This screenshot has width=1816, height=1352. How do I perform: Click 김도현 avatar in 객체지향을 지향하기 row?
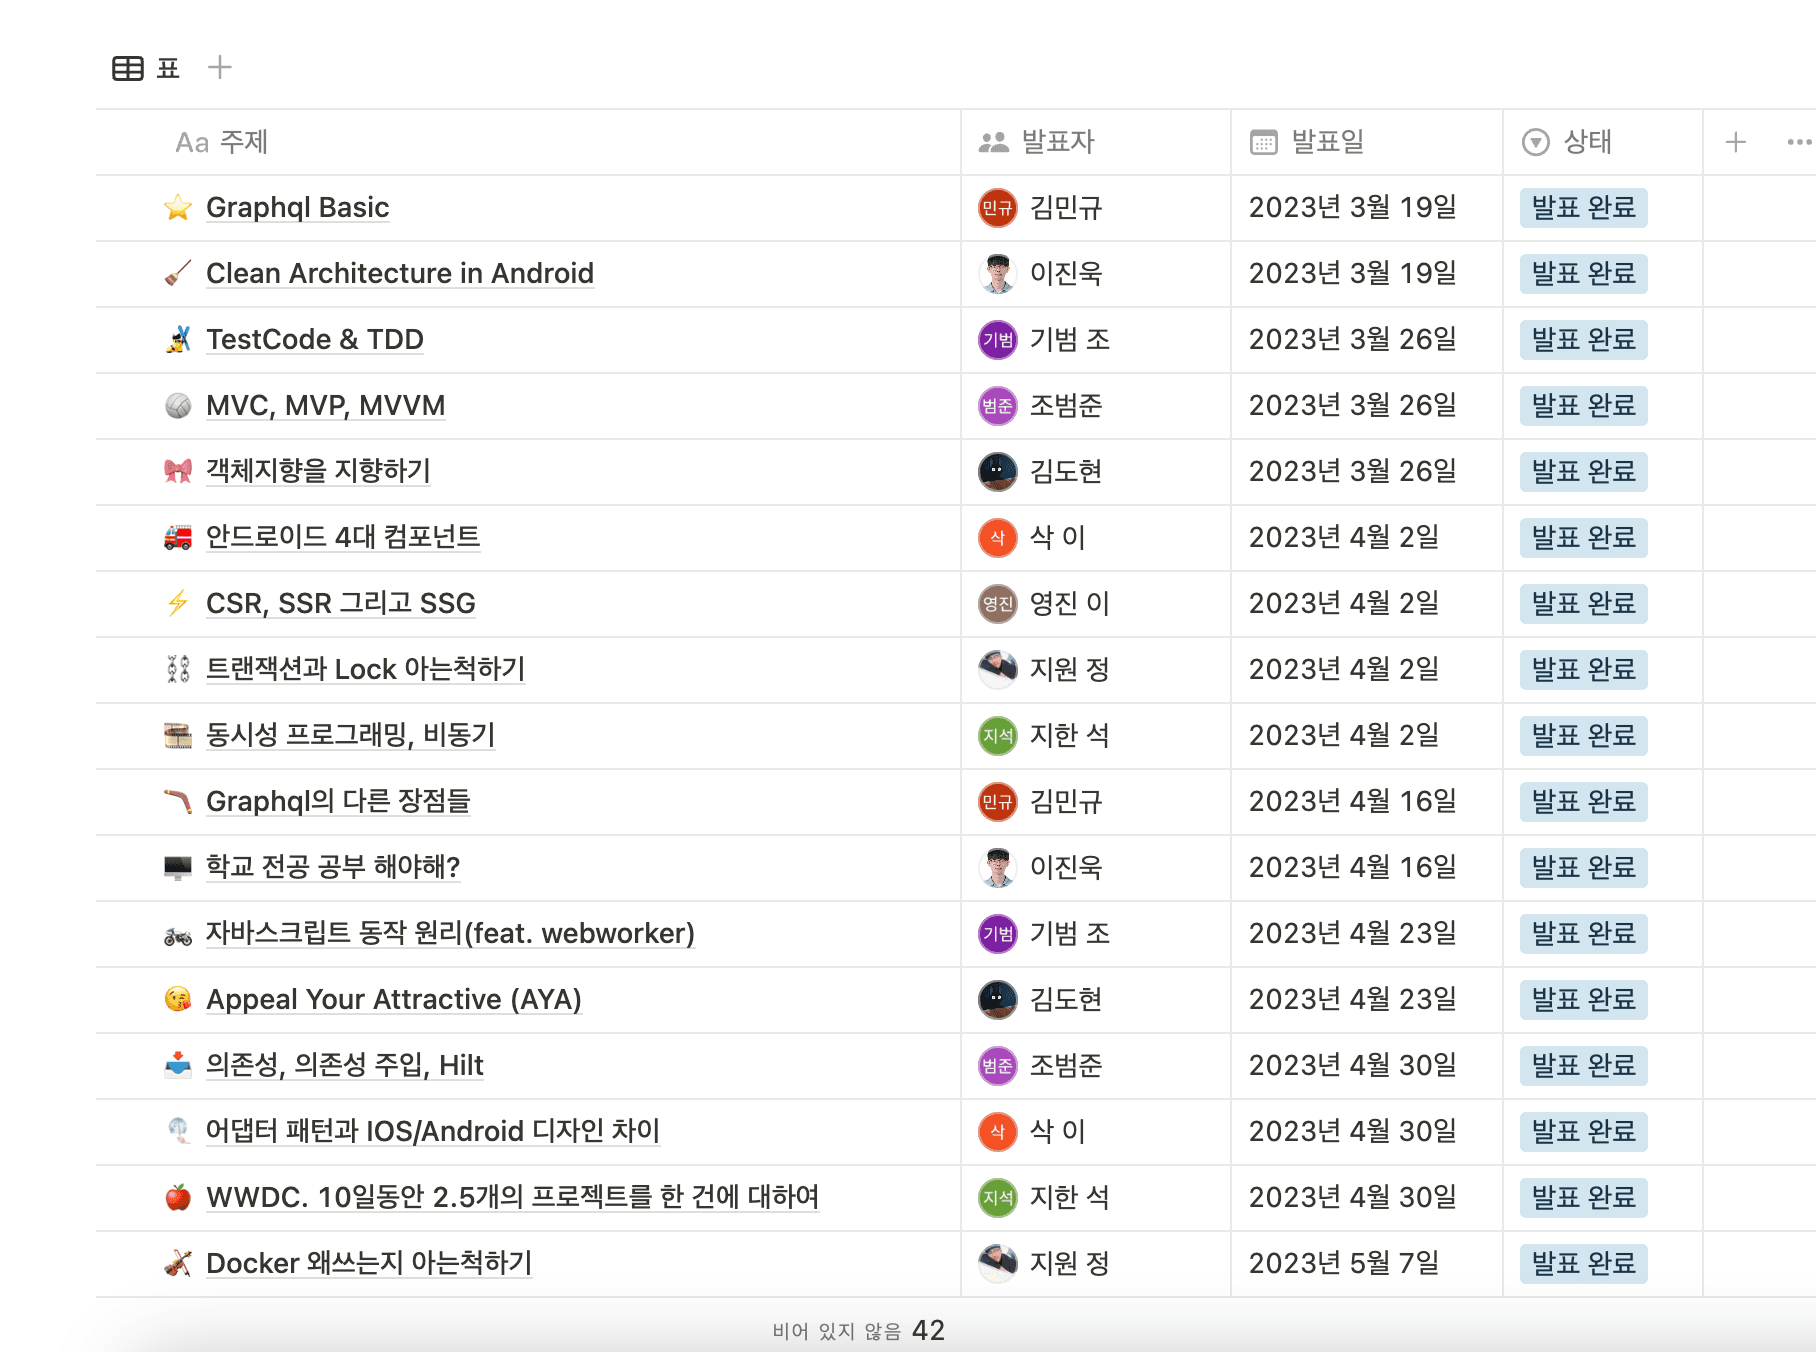[997, 471]
